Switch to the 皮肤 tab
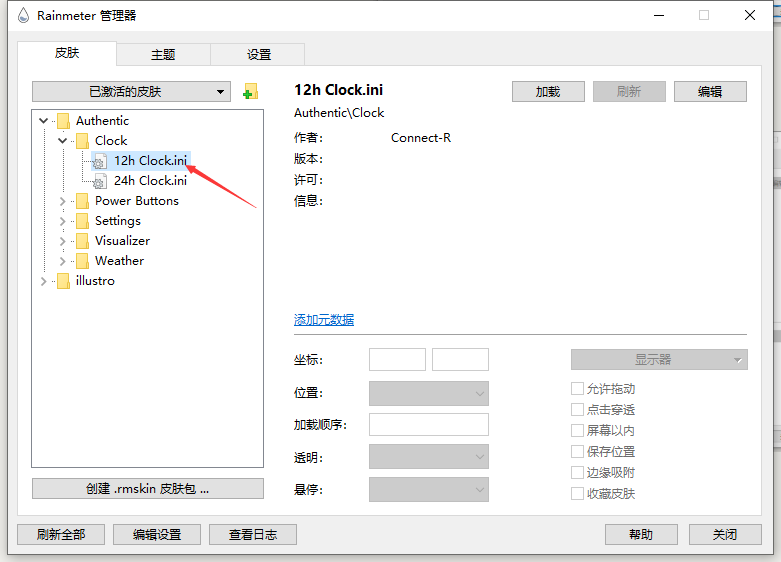This screenshot has width=781, height=562. (x=67, y=53)
